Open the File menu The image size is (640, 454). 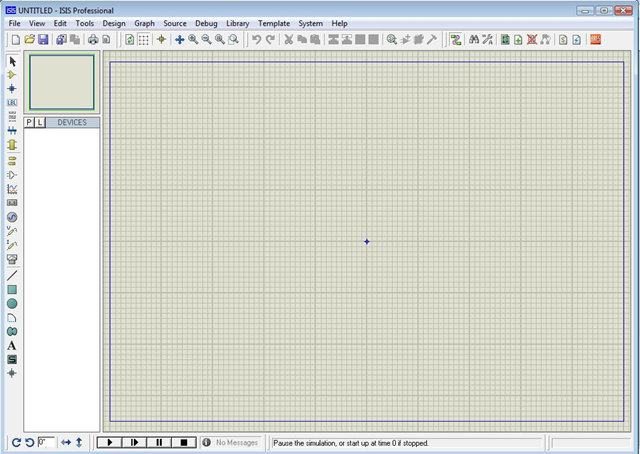14,23
